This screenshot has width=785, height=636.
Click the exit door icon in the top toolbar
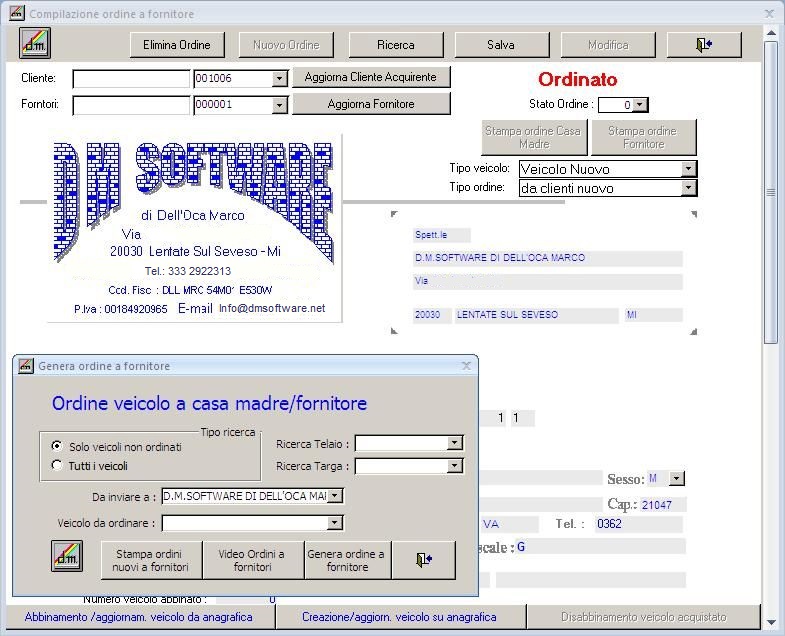(704, 45)
